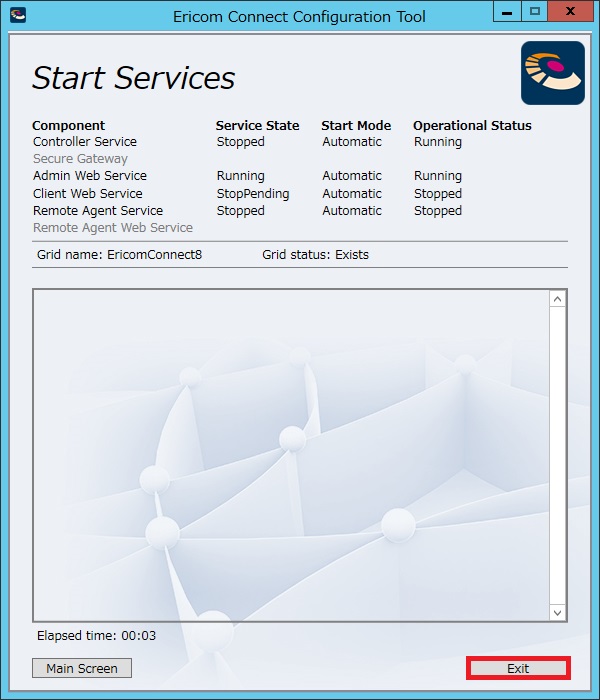
Task: Click the Grid name EricomConnect8 text
Action: click(120, 255)
